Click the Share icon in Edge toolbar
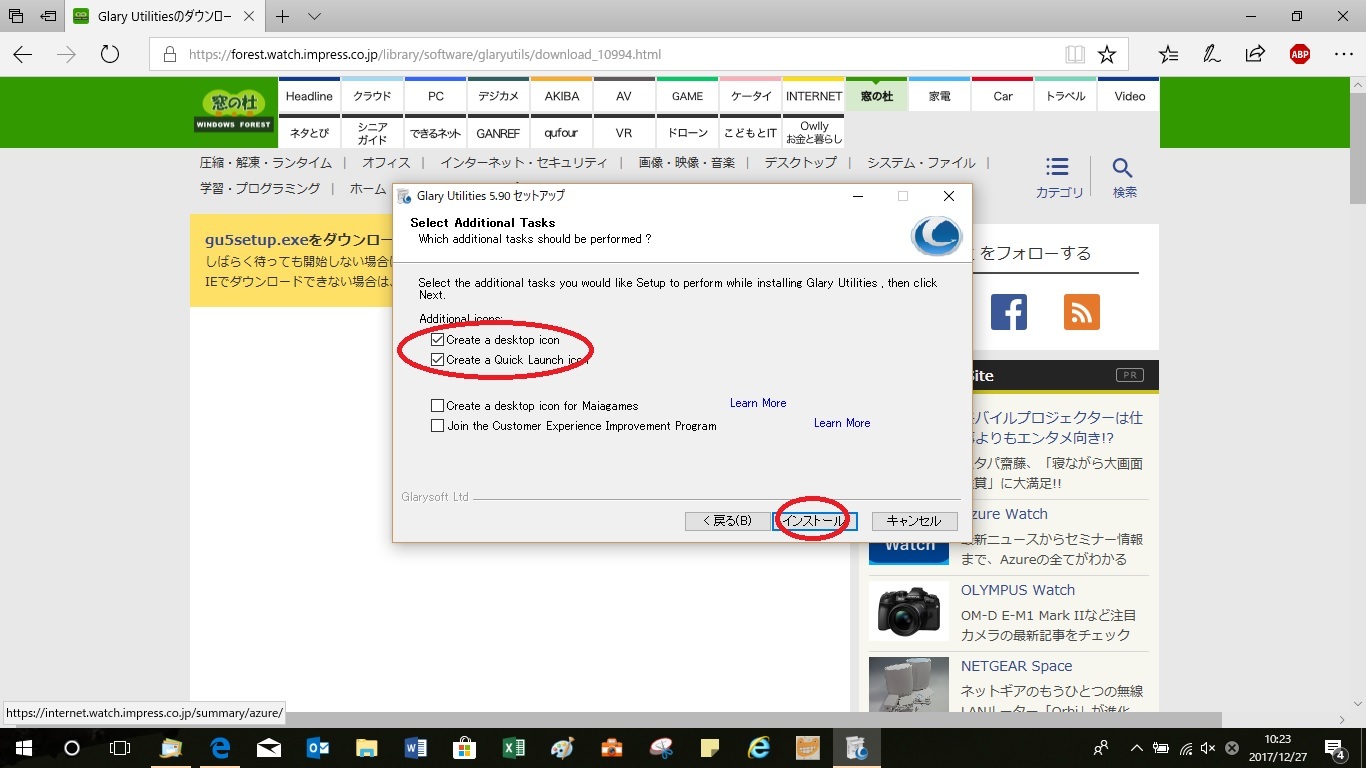Image resolution: width=1366 pixels, height=768 pixels. point(1255,54)
